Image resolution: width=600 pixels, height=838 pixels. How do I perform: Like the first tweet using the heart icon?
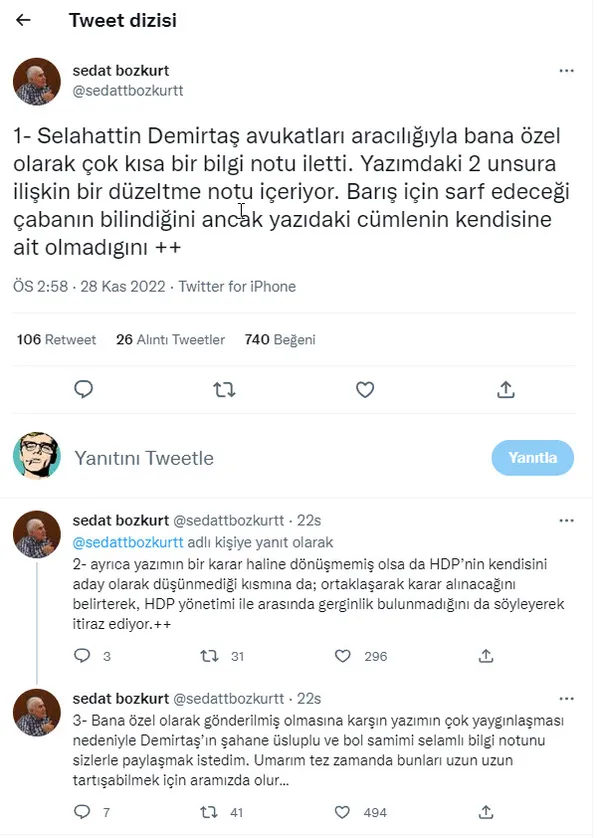click(365, 389)
